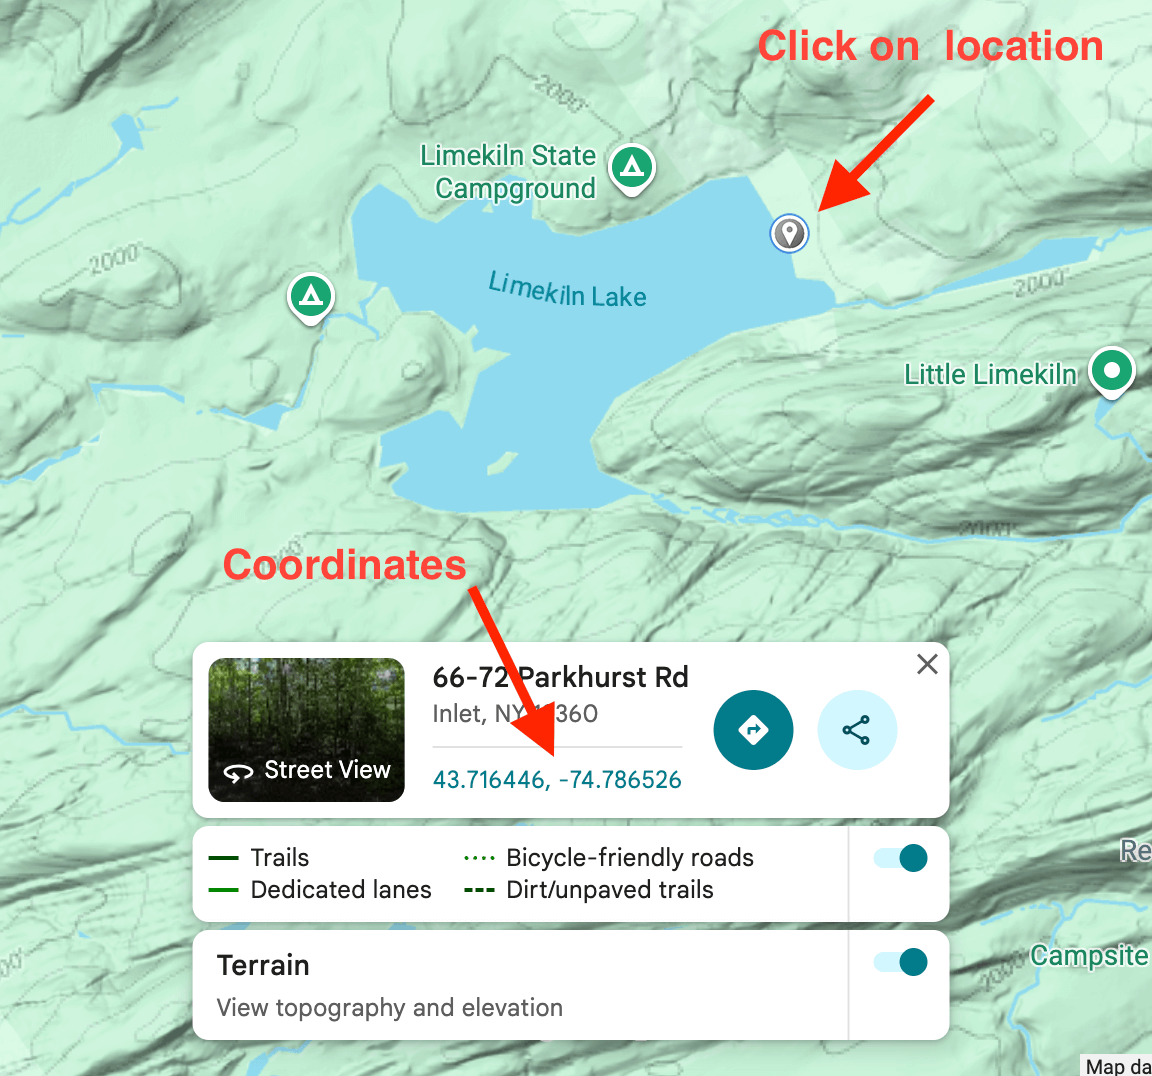The height and width of the screenshot is (1076, 1152).
Task: Click the Limekiln Lake label
Action: (x=567, y=291)
